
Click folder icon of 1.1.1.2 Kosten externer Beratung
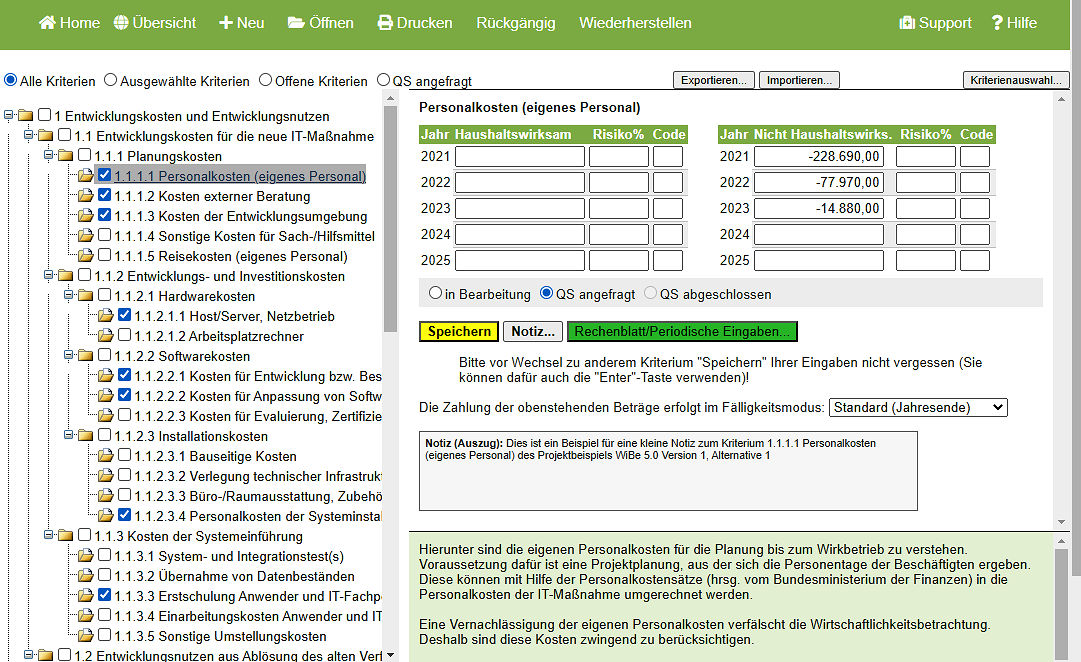pos(87,196)
